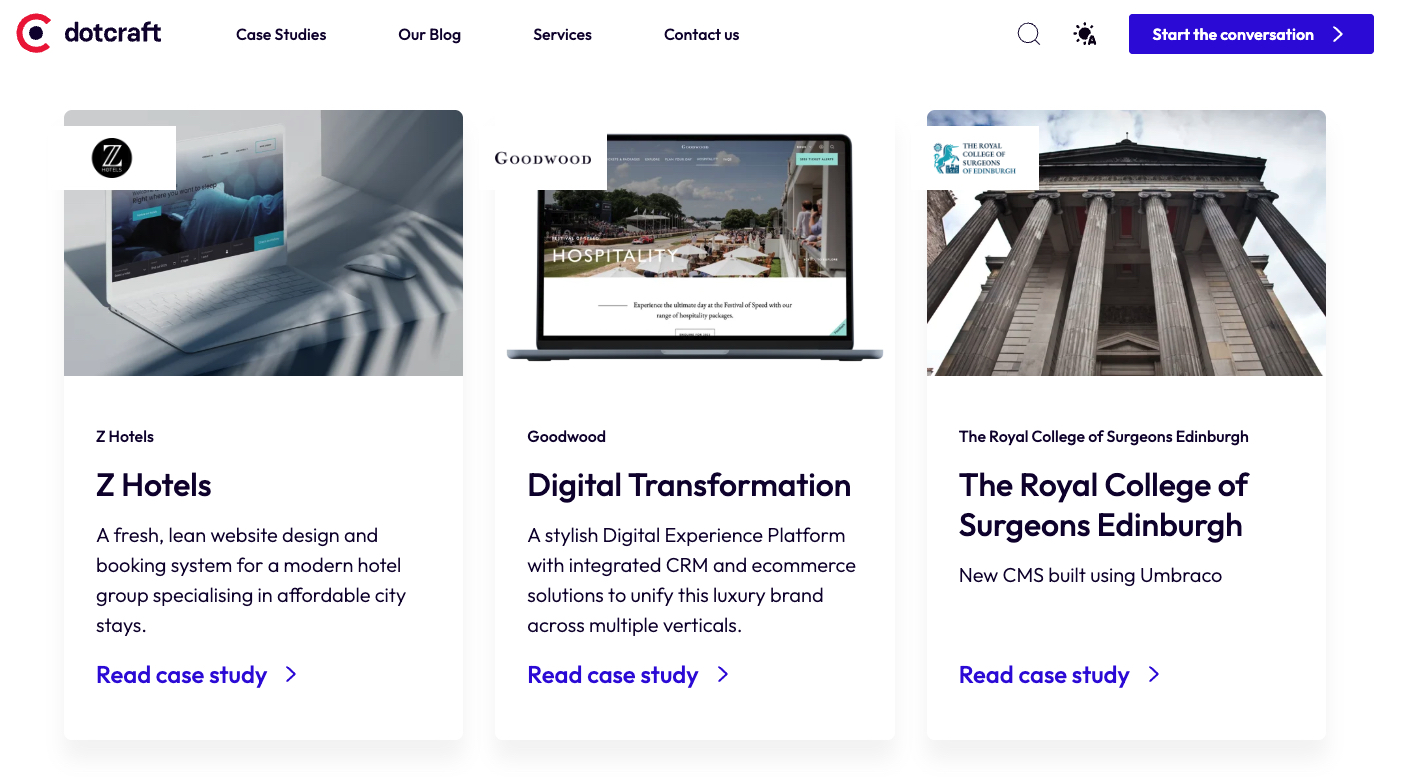Click the Z Hotels logo badge
Screen dimensions: 1404x777
(x=112, y=158)
